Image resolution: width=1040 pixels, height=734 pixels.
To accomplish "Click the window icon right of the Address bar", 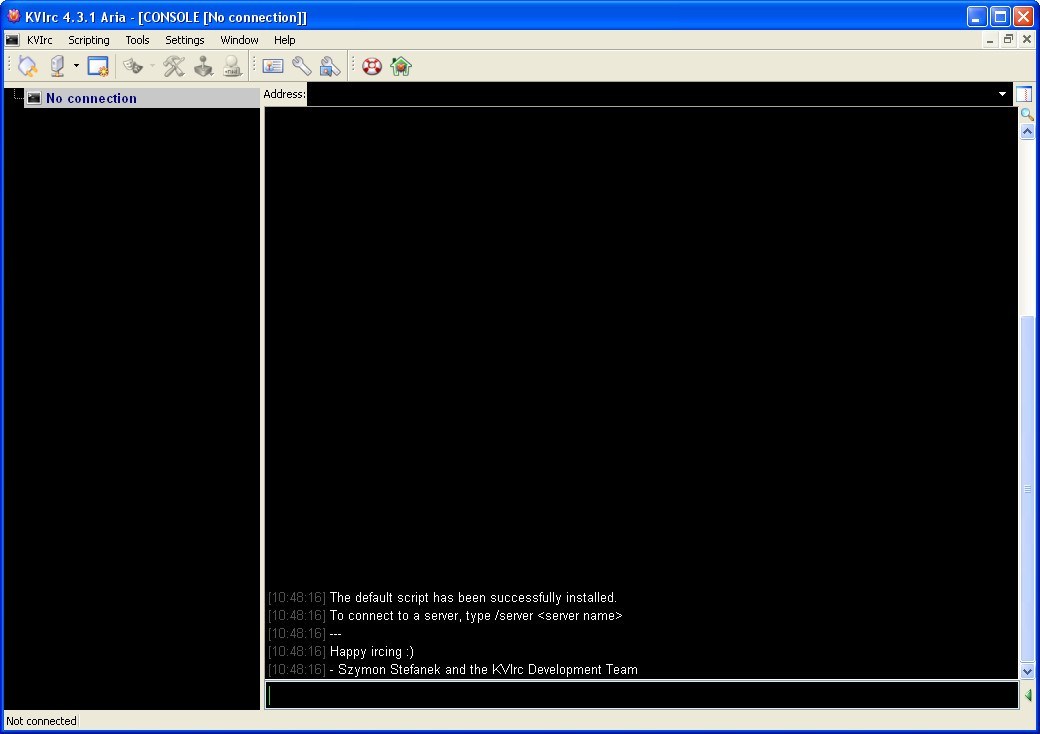I will point(1024,94).
